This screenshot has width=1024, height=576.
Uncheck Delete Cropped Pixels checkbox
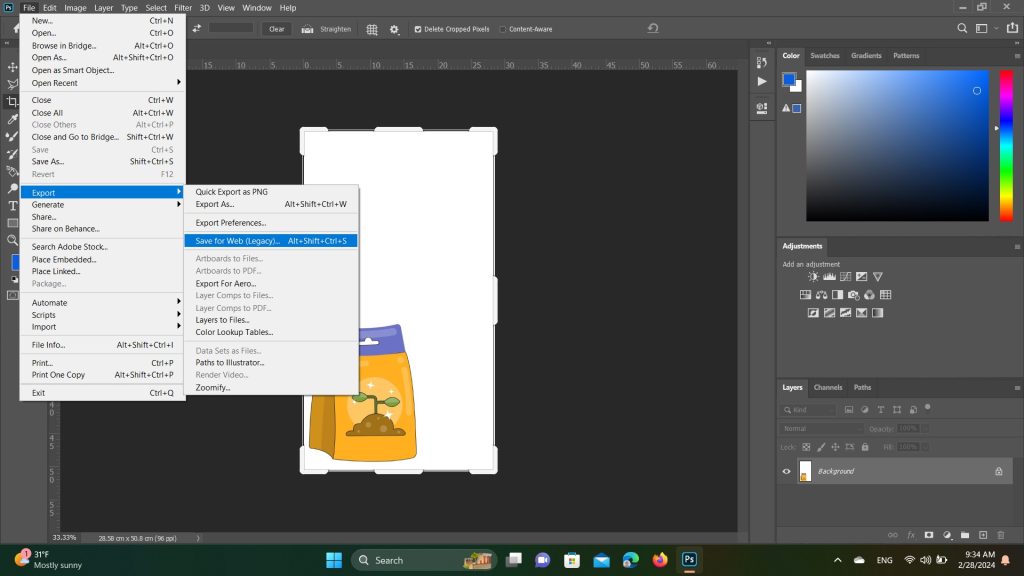(x=418, y=29)
